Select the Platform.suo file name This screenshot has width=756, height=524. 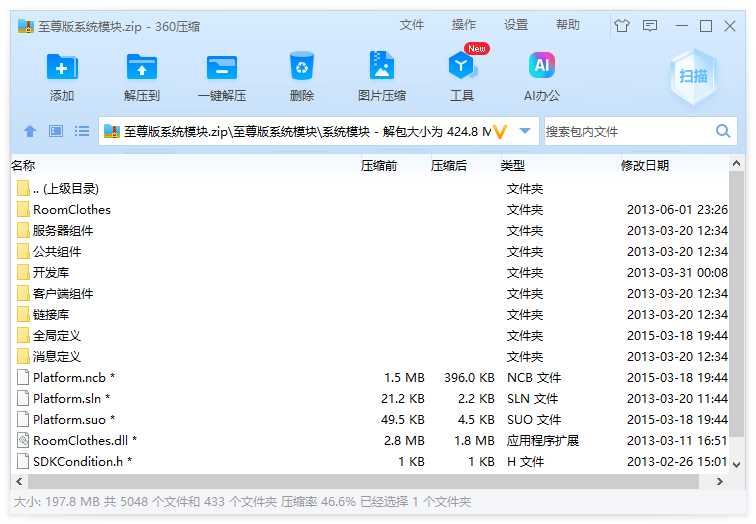pos(74,419)
